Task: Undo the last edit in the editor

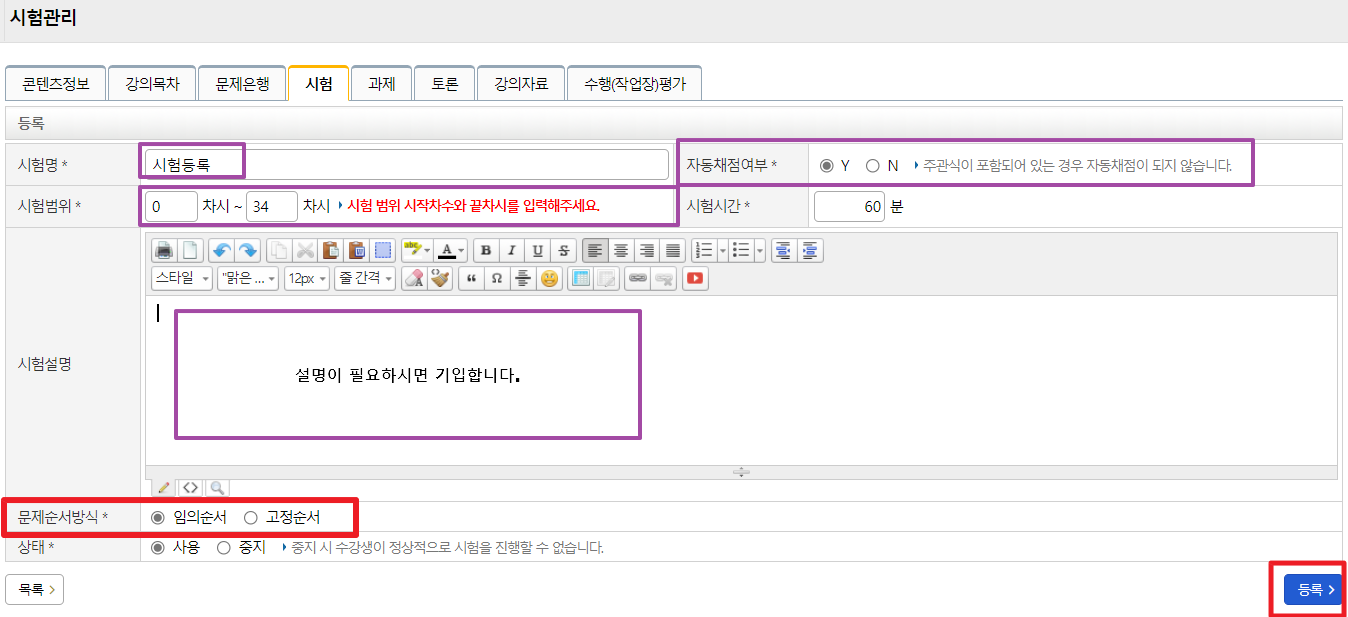Action: [220, 250]
